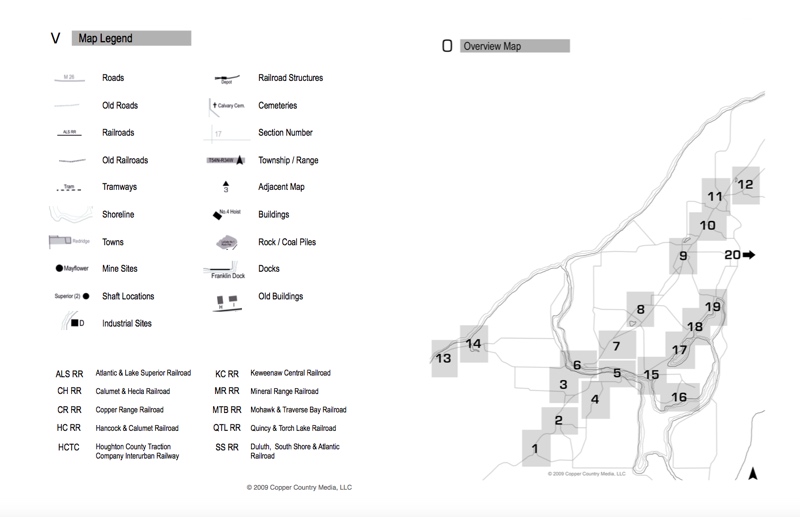Open map tile 13

444,358
